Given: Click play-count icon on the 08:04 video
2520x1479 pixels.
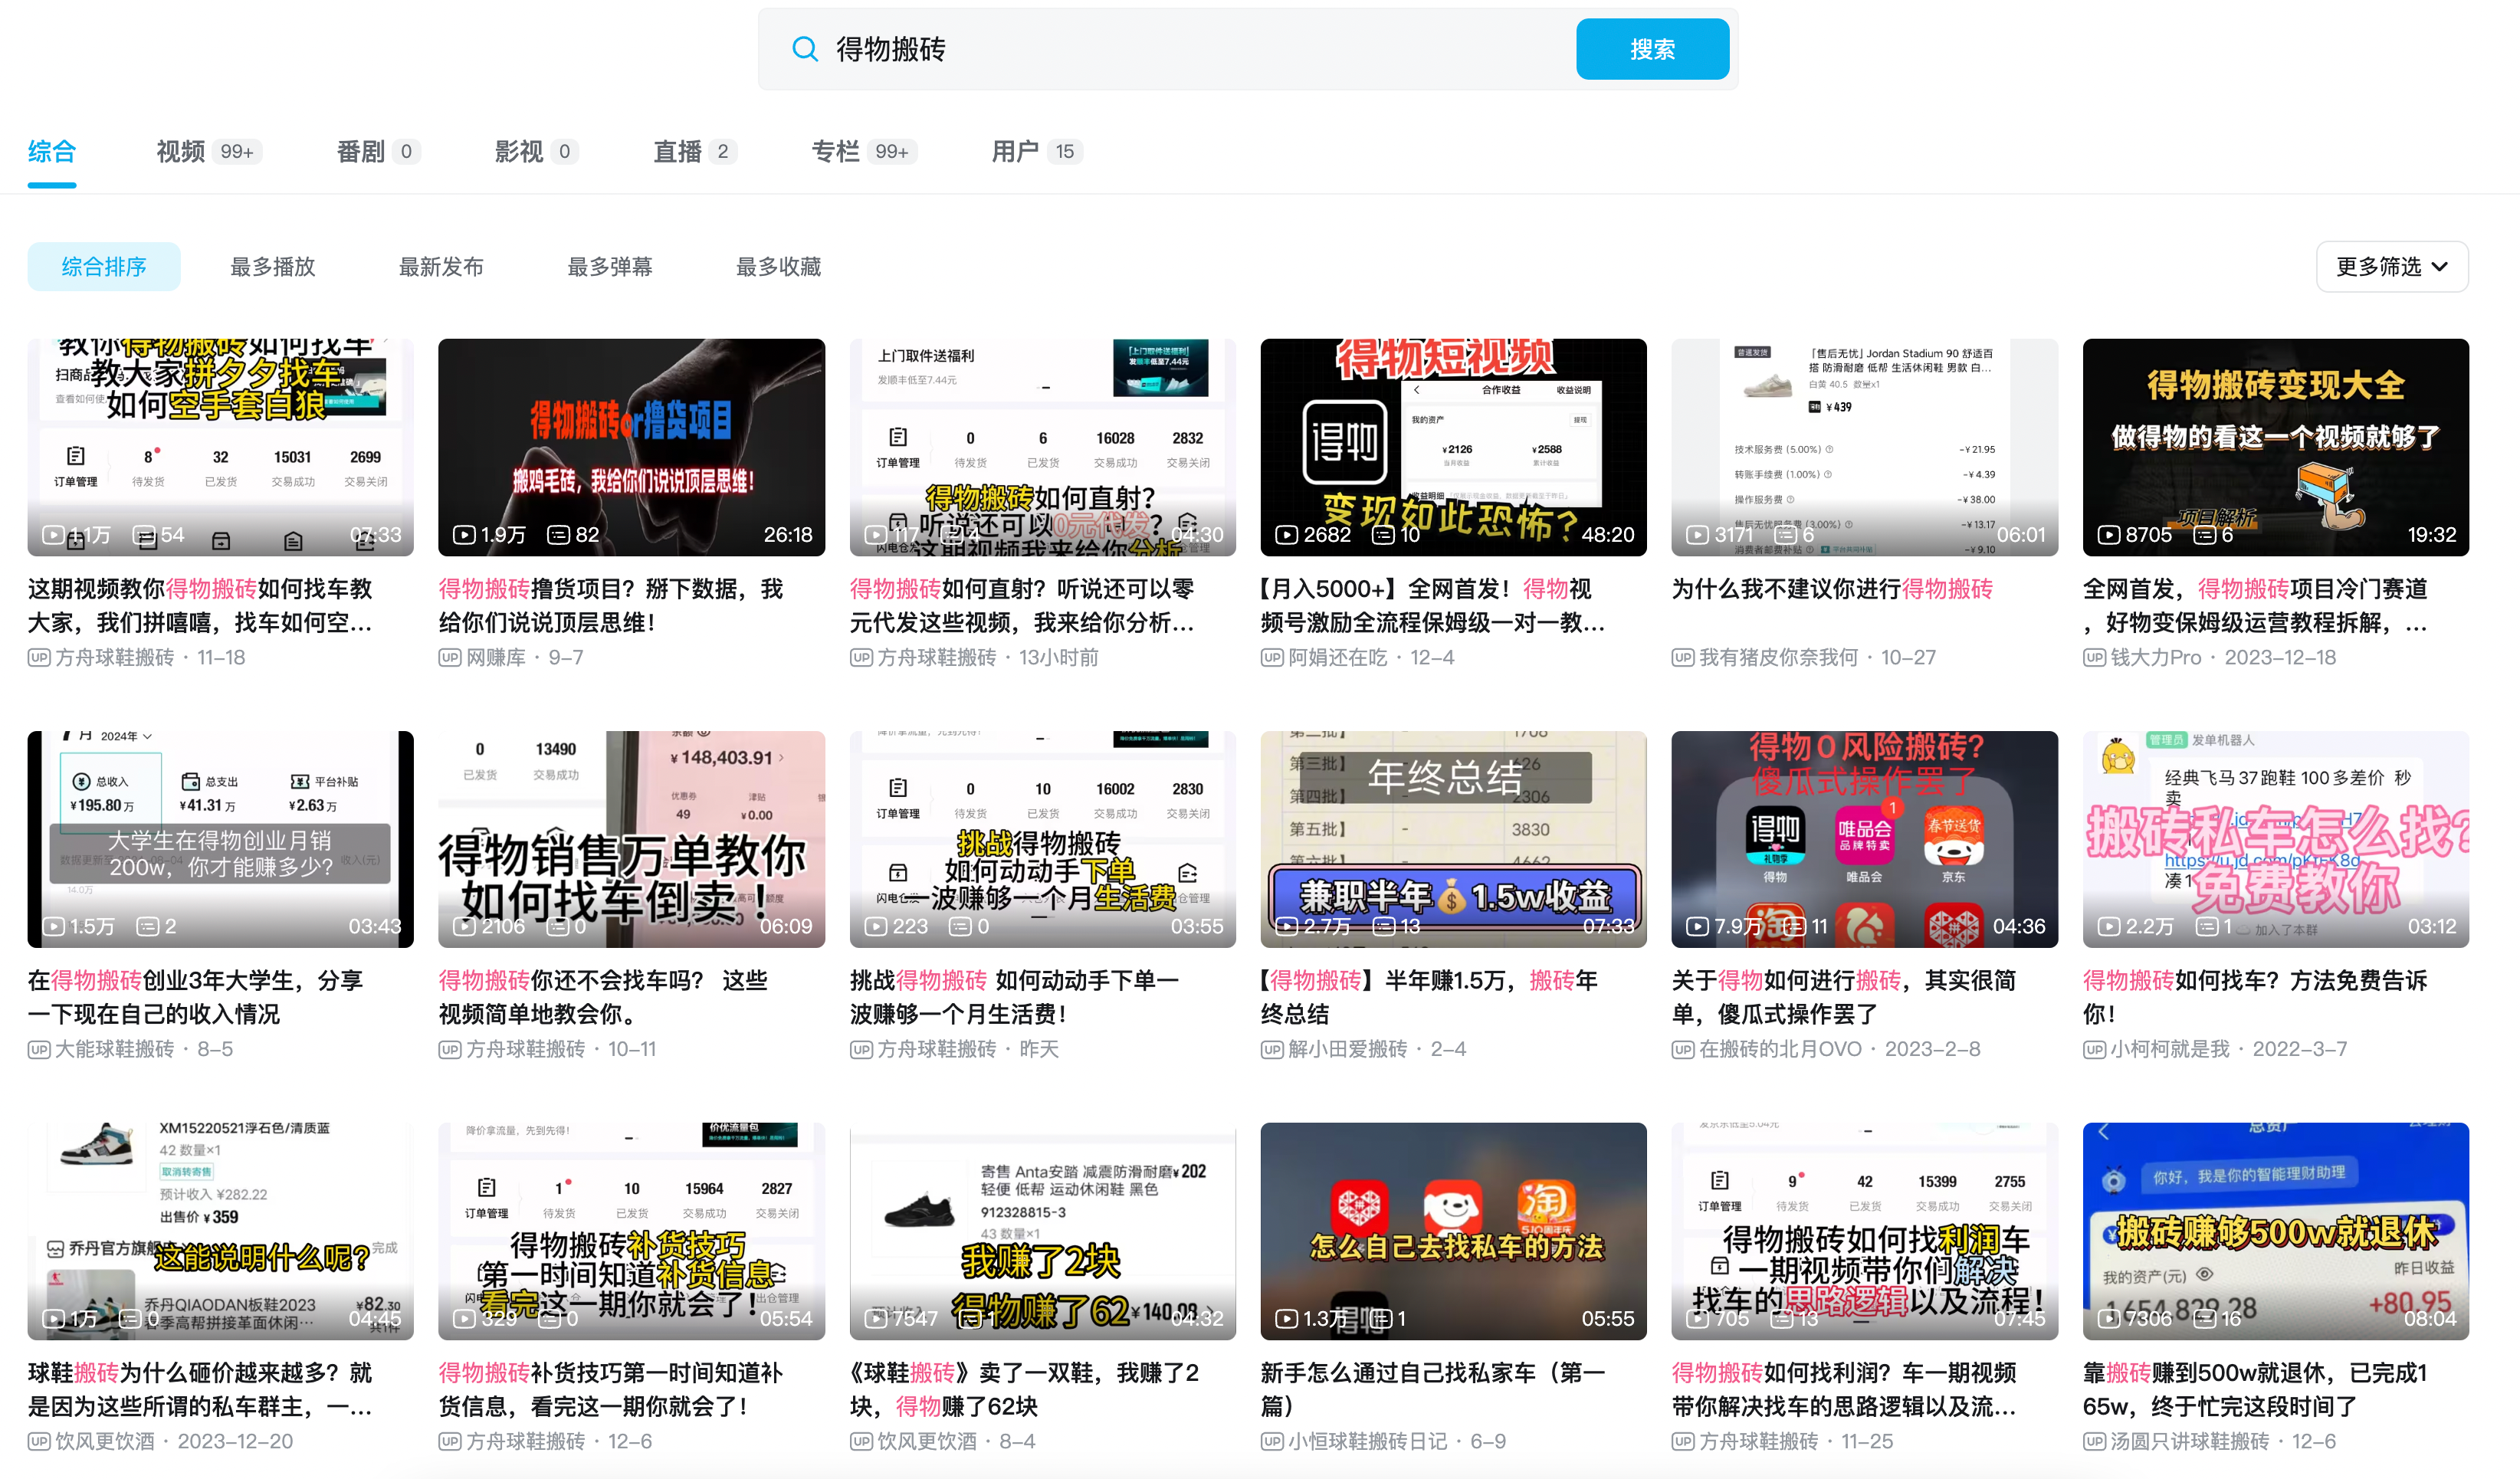Looking at the screenshot, I should pyautogui.click(x=2109, y=1319).
